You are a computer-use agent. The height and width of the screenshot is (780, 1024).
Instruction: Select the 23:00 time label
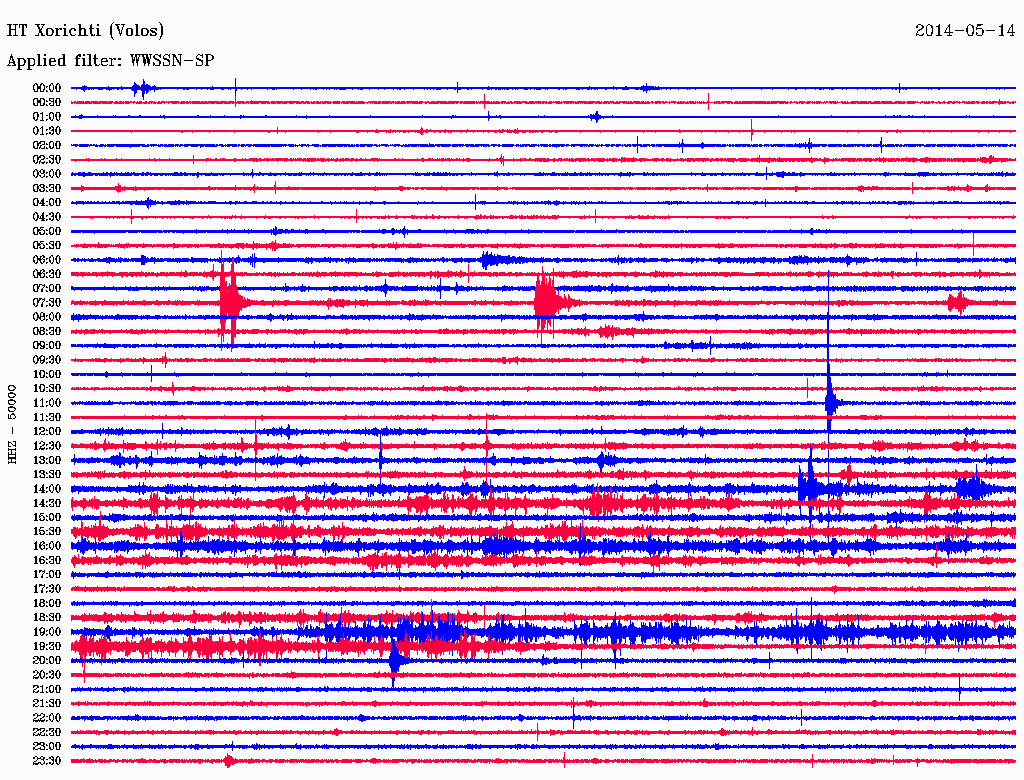pyautogui.click(x=46, y=747)
